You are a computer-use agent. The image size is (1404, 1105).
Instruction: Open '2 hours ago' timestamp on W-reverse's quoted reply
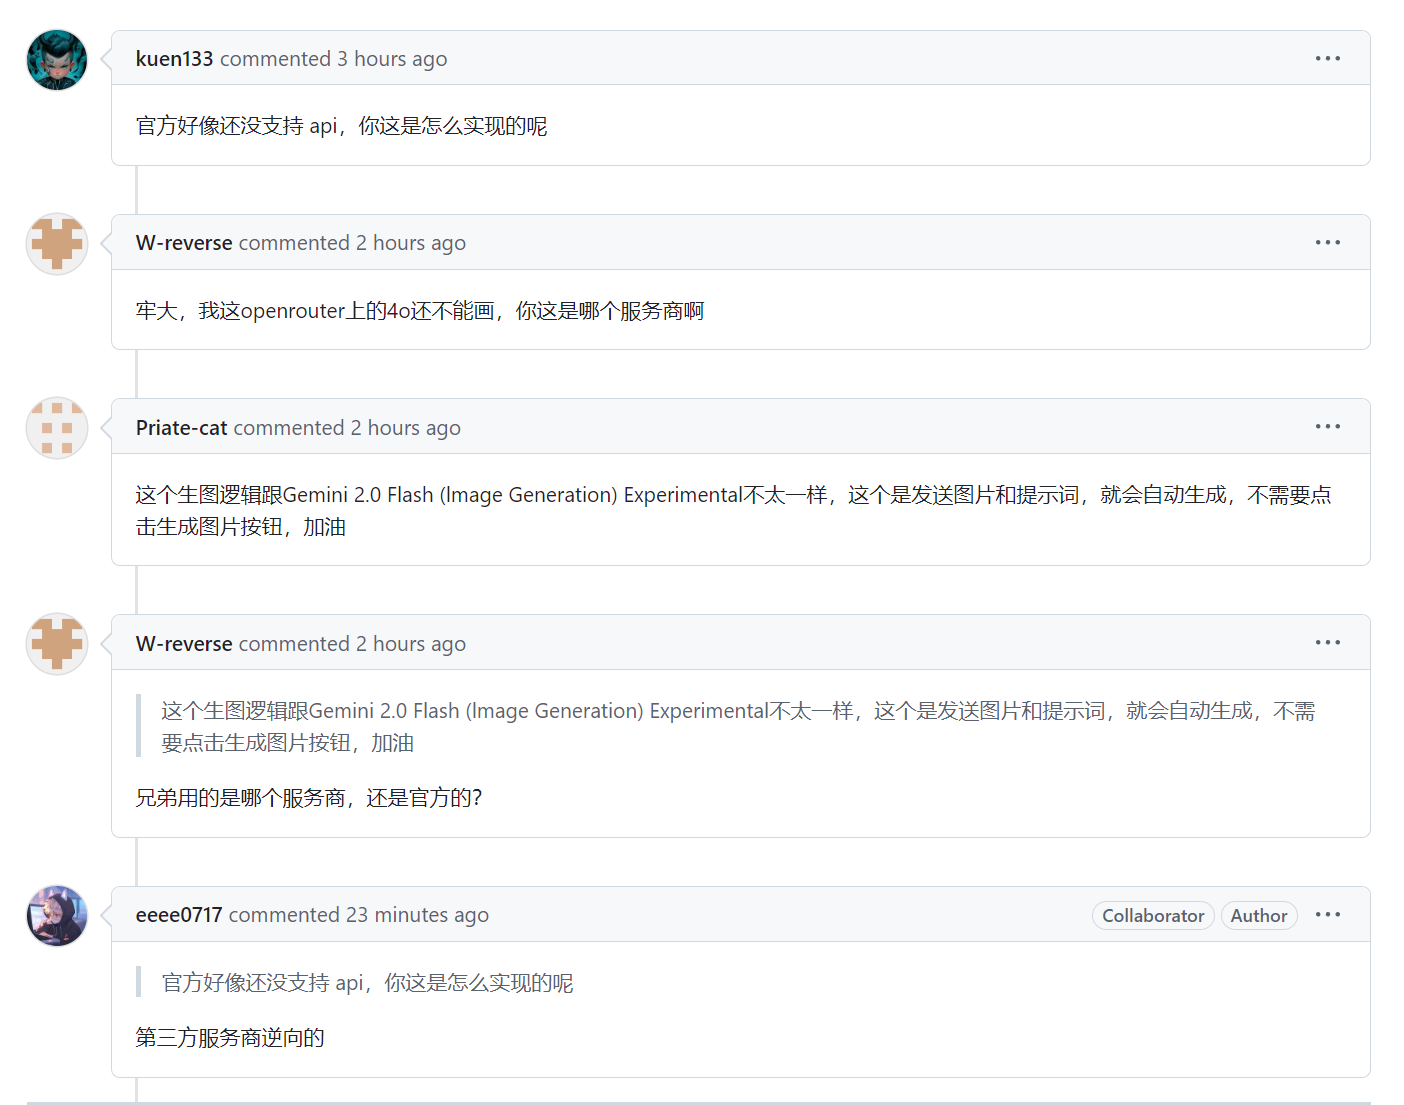pos(411,644)
